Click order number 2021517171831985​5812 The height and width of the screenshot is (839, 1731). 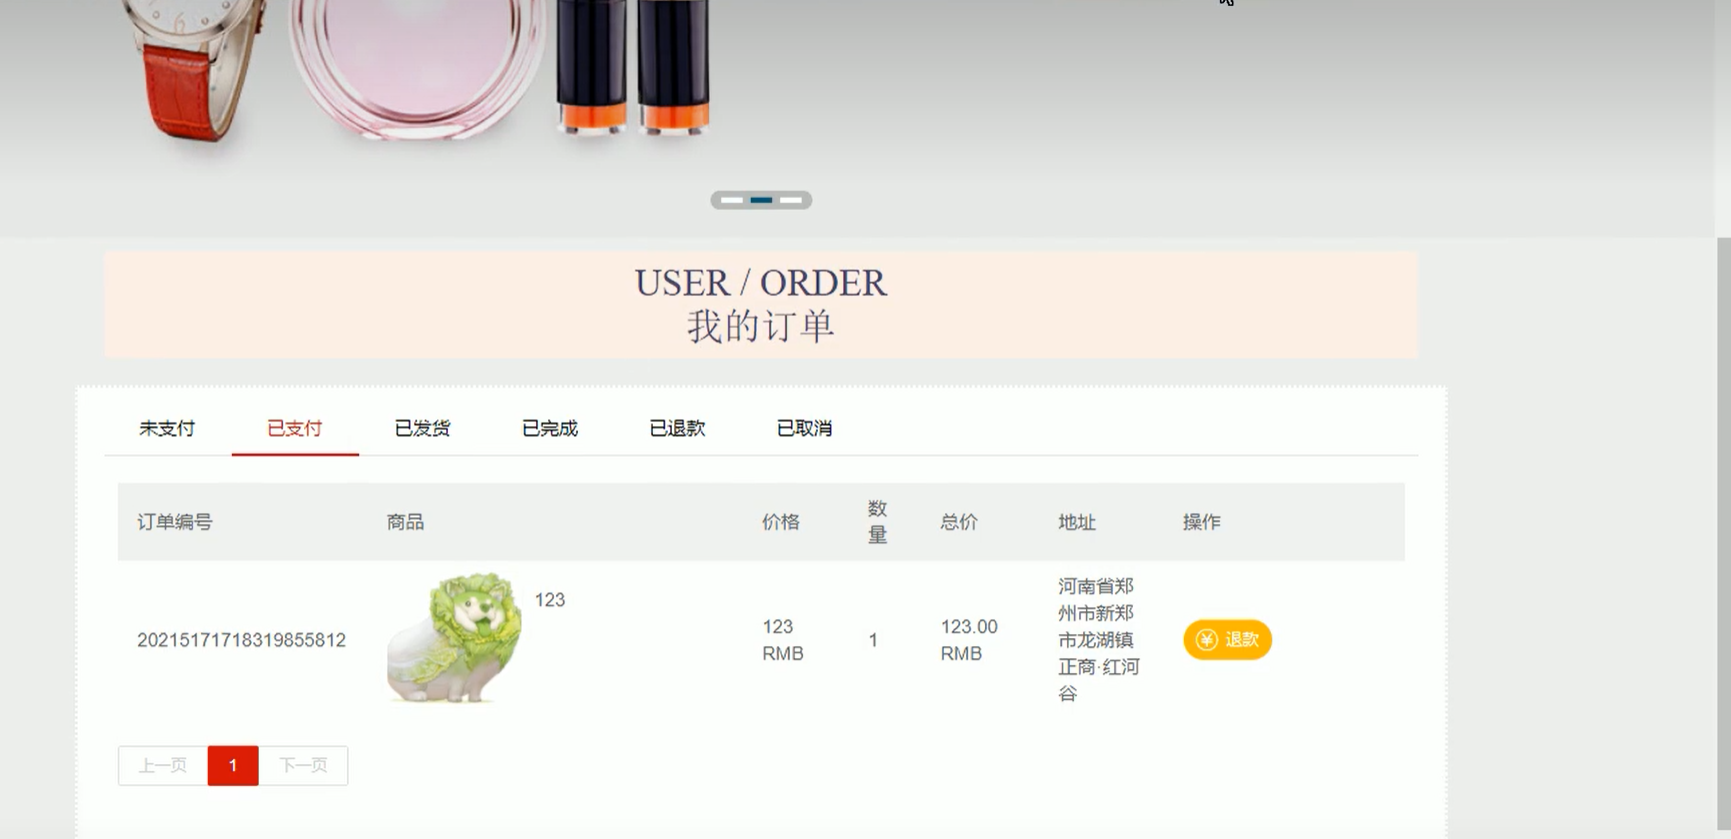(x=241, y=640)
